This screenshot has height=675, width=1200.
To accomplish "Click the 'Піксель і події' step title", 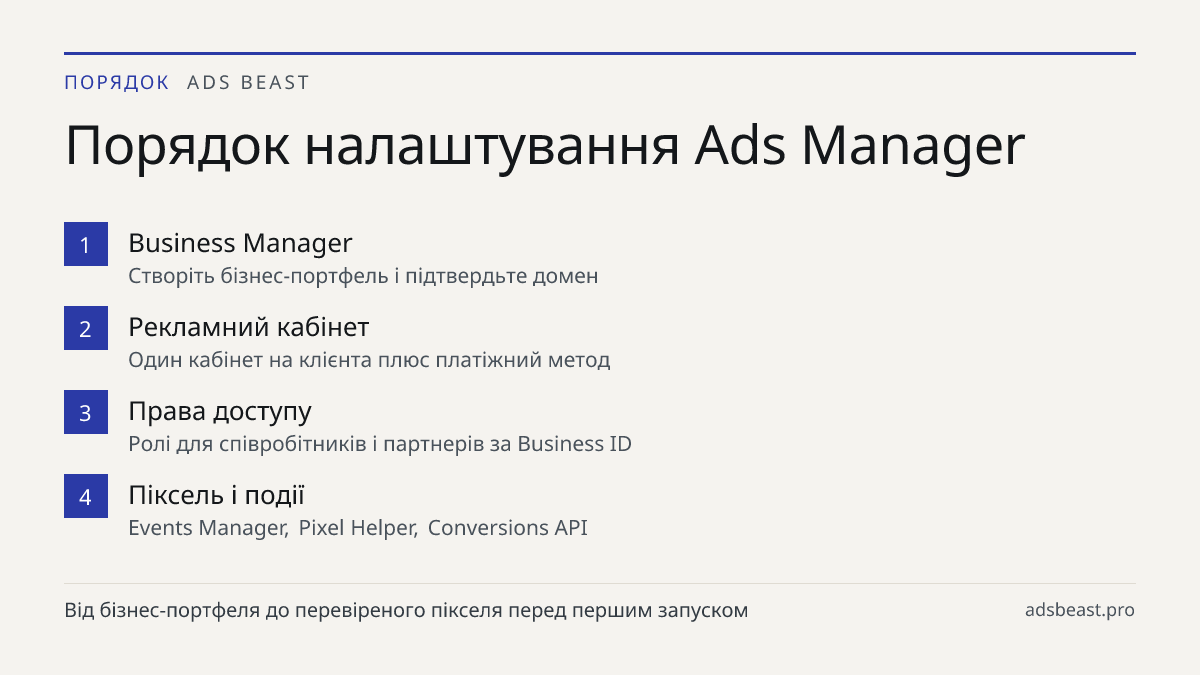I will [216, 495].
